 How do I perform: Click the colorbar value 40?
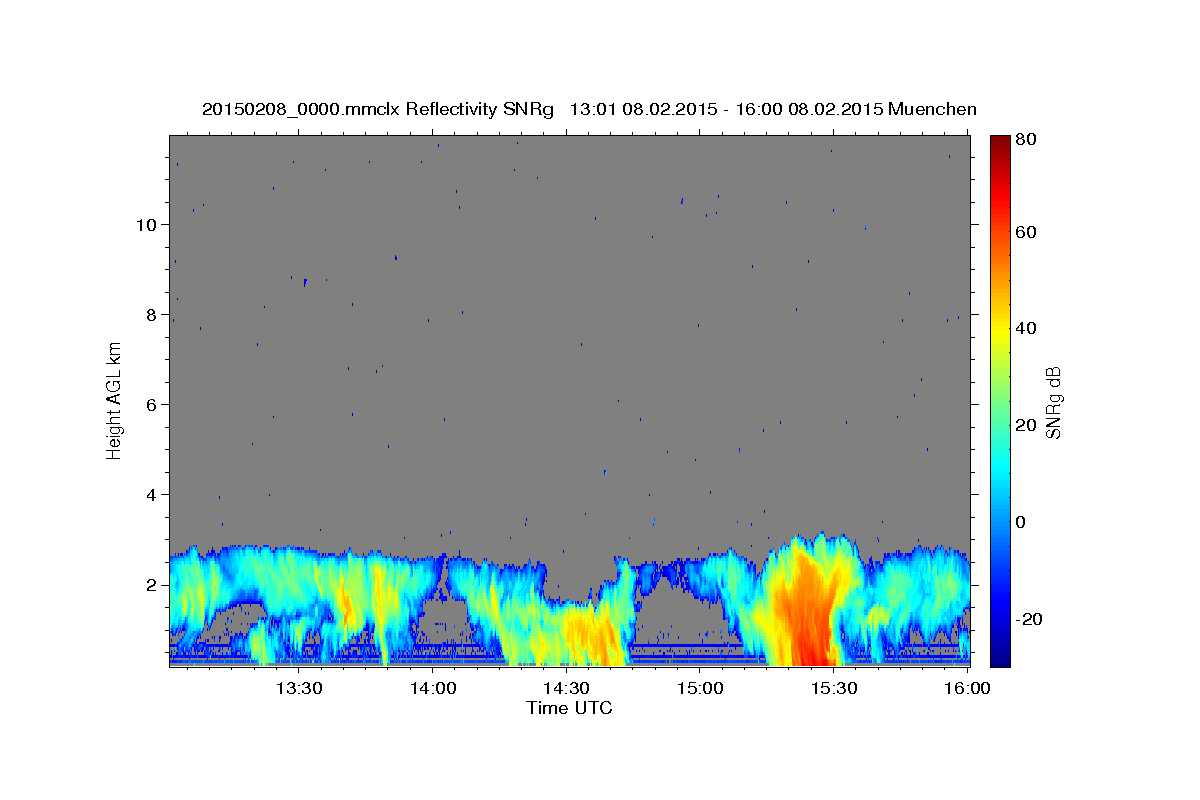(x=1025, y=329)
